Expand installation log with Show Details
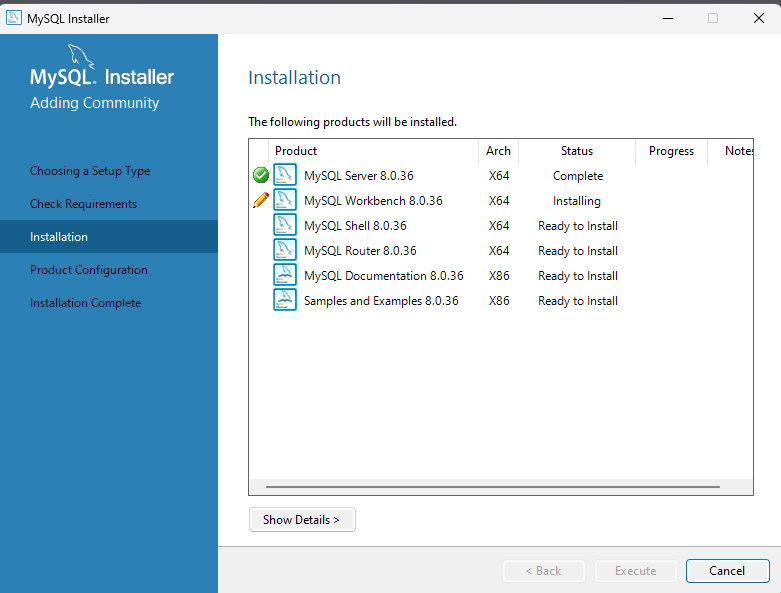Image resolution: width=781 pixels, height=593 pixels. pyautogui.click(x=302, y=520)
